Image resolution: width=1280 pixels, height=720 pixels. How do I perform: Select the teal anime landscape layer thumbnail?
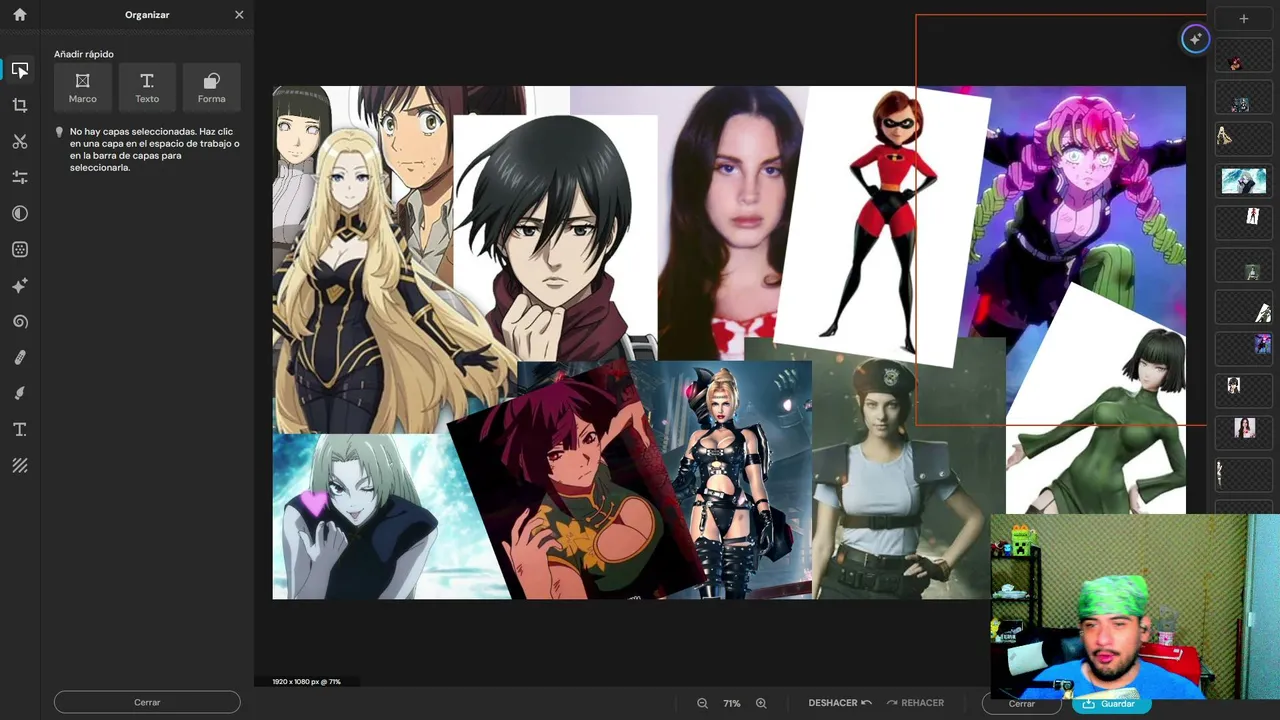click(1244, 181)
